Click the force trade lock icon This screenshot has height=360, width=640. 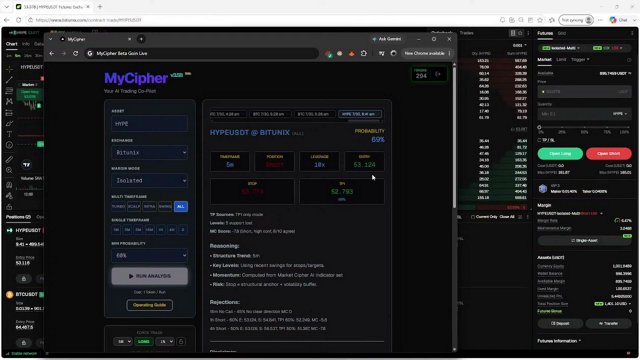181,342
